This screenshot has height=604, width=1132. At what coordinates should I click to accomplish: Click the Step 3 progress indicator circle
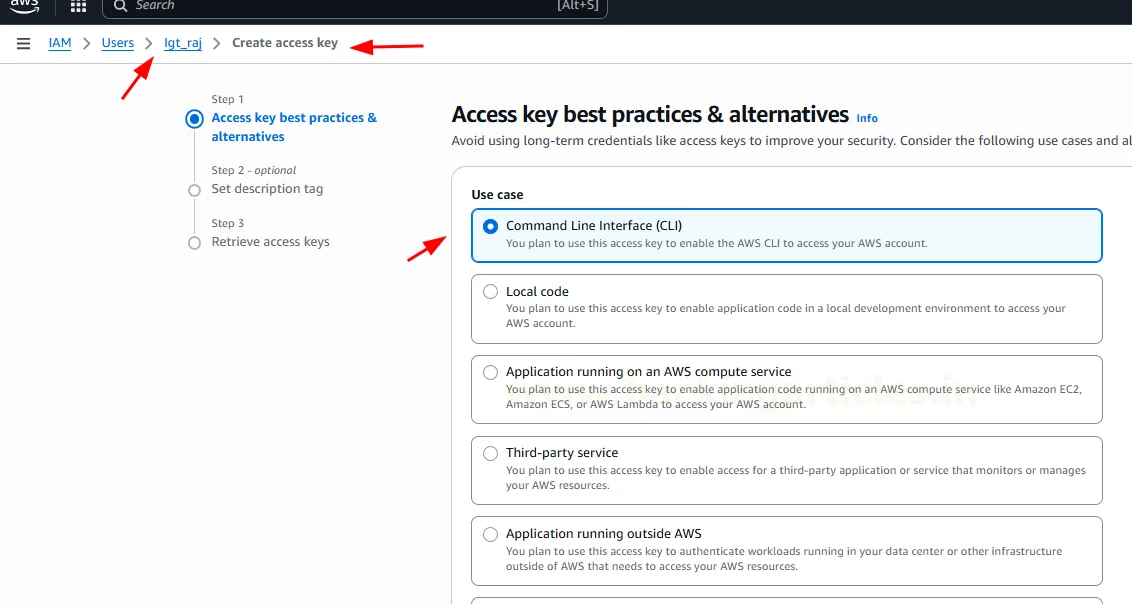point(194,243)
